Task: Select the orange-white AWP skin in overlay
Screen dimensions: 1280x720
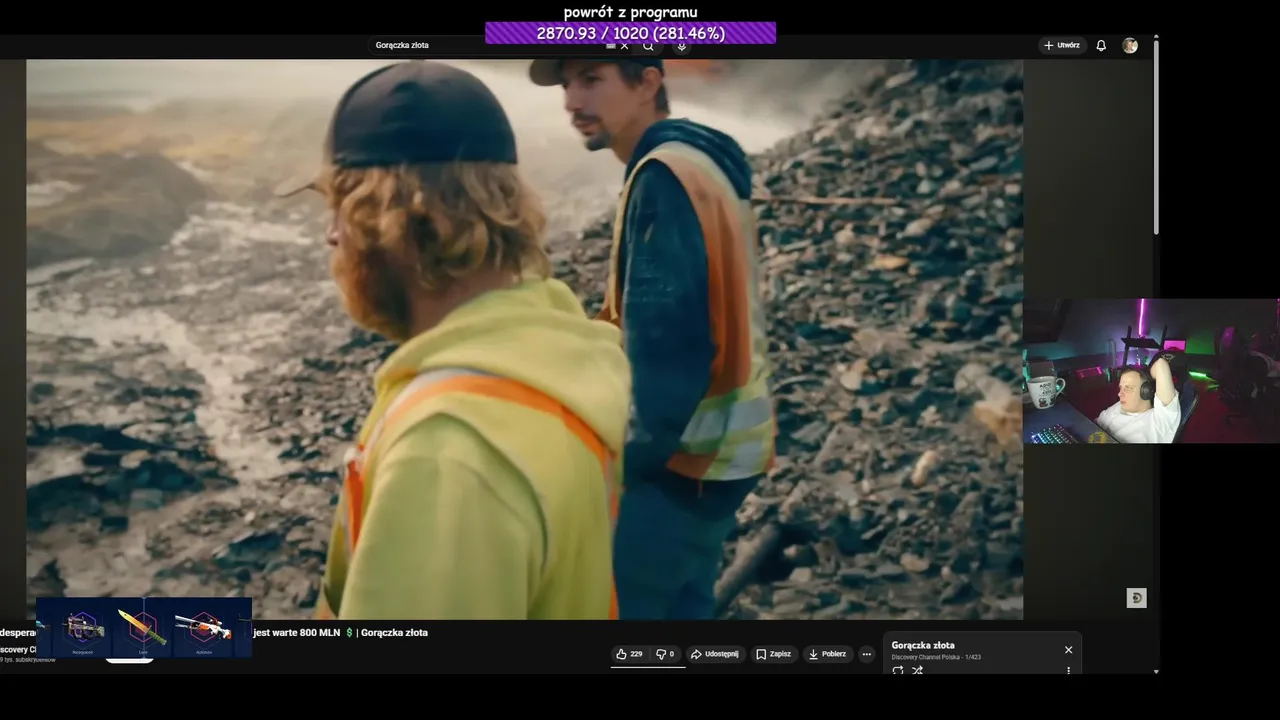Action: click(203, 628)
